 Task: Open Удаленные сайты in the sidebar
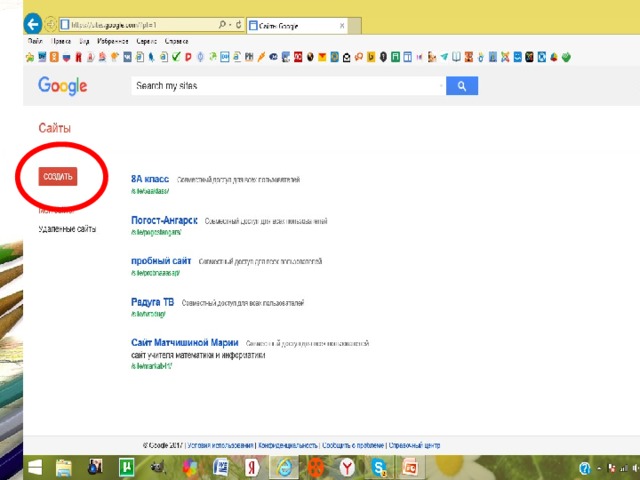pos(67,229)
